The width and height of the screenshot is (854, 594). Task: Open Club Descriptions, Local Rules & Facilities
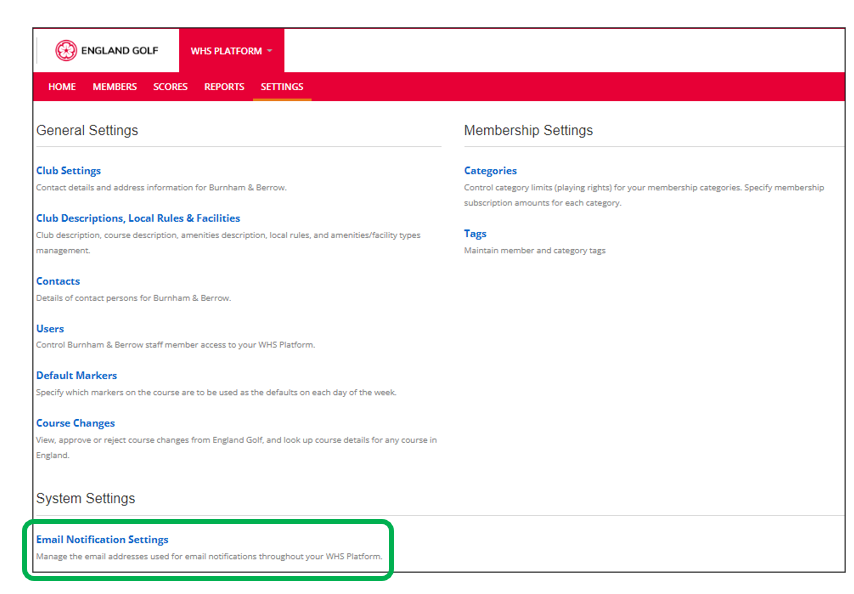tap(138, 218)
